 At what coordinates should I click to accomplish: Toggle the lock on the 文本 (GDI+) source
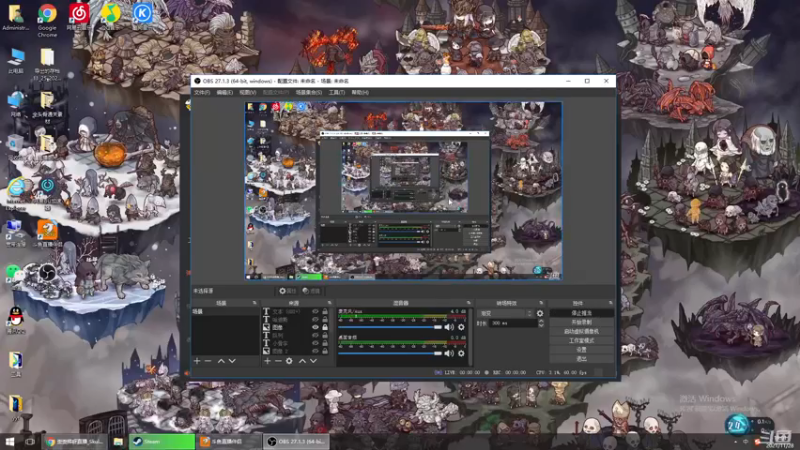tap(325, 311)
